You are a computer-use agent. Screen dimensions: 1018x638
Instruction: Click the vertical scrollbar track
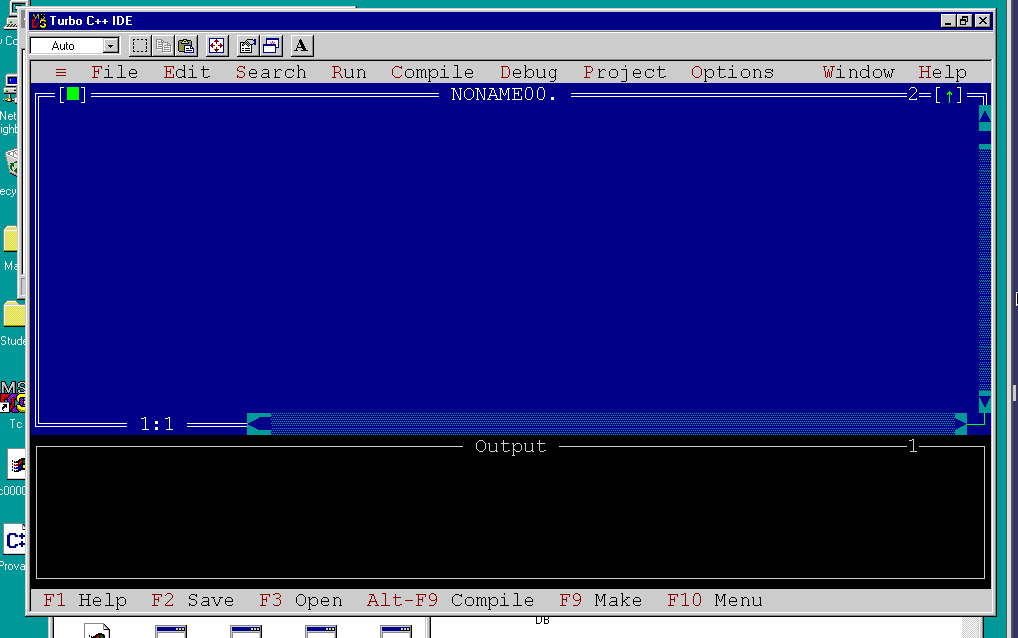[x=985, y=269]
